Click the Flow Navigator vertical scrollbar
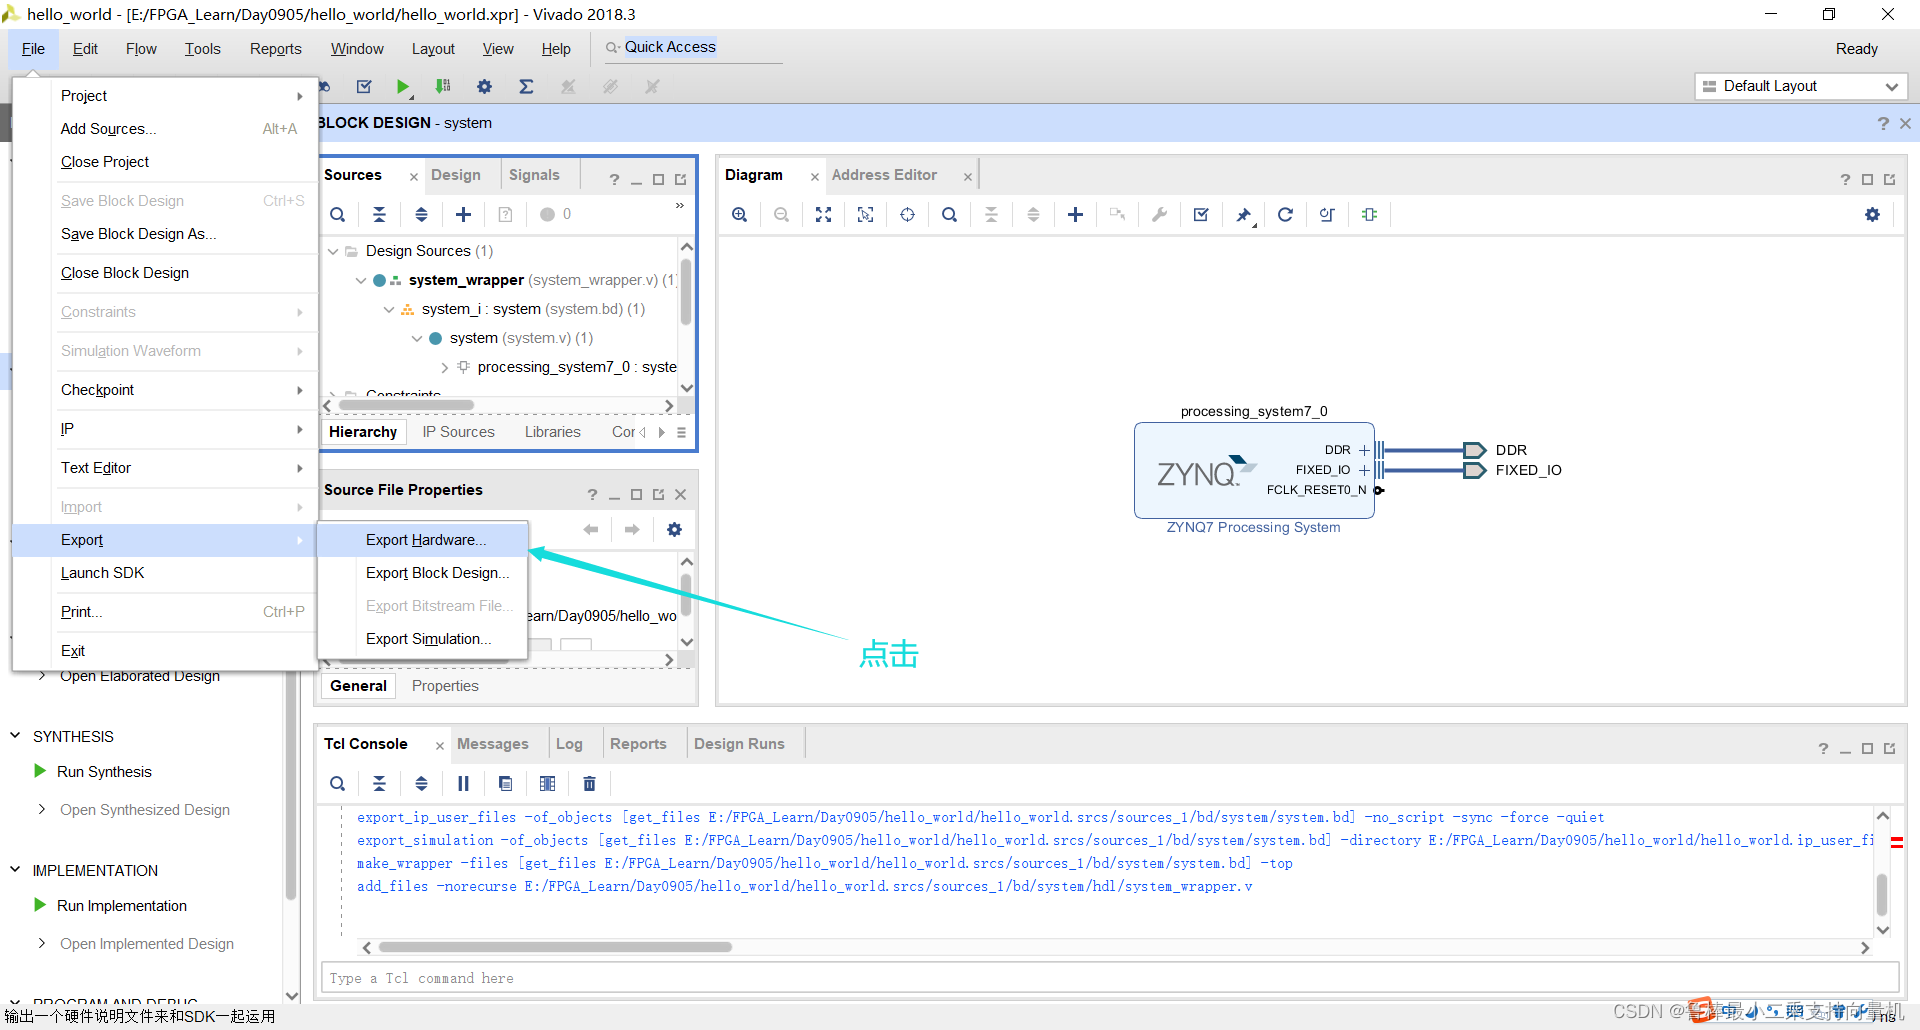 pyautogui.click(x=291, y=785)
